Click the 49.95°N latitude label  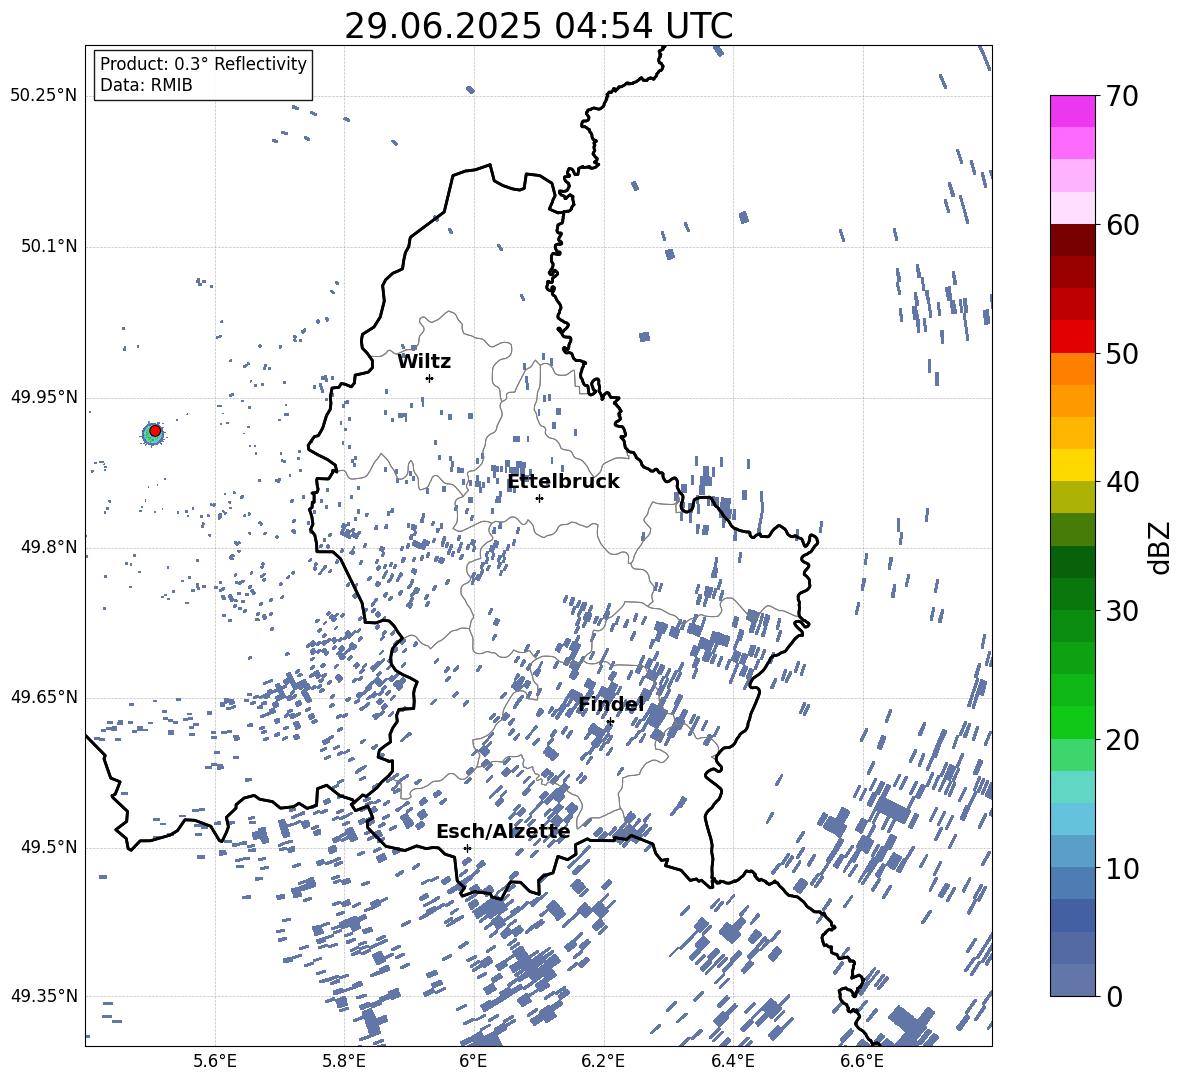pyautogui.click(x=43, y=397)
